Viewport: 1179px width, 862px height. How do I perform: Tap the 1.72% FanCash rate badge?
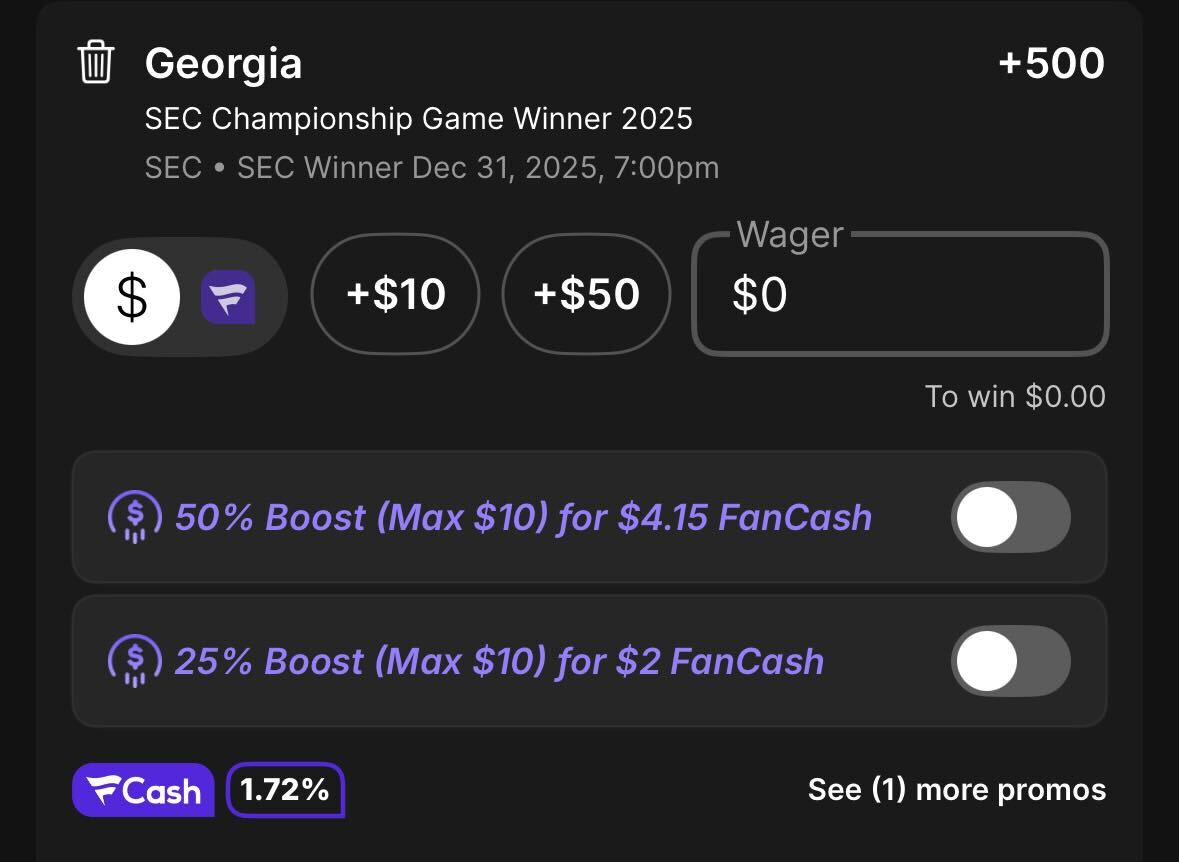click(285, 790)
